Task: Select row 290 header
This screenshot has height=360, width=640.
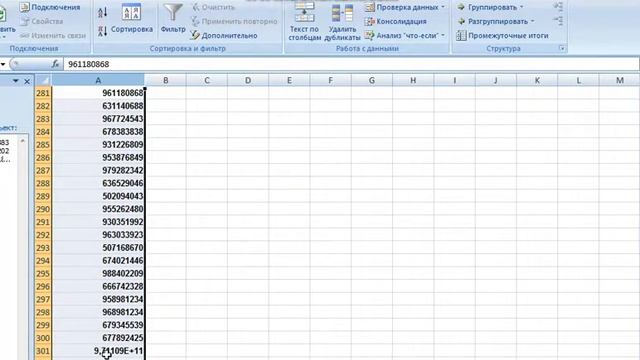Action: point(43,209)
